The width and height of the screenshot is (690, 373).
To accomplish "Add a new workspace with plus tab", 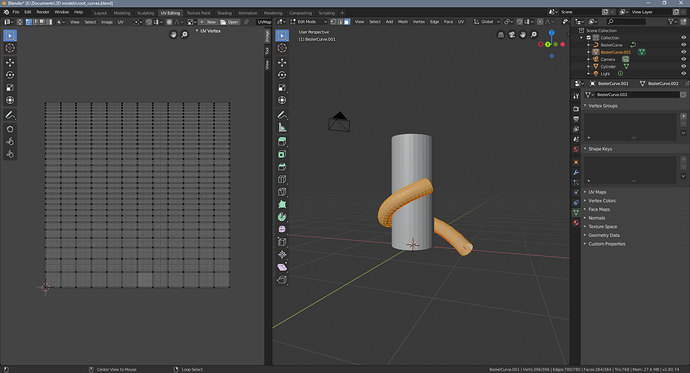I will [342, 13].
